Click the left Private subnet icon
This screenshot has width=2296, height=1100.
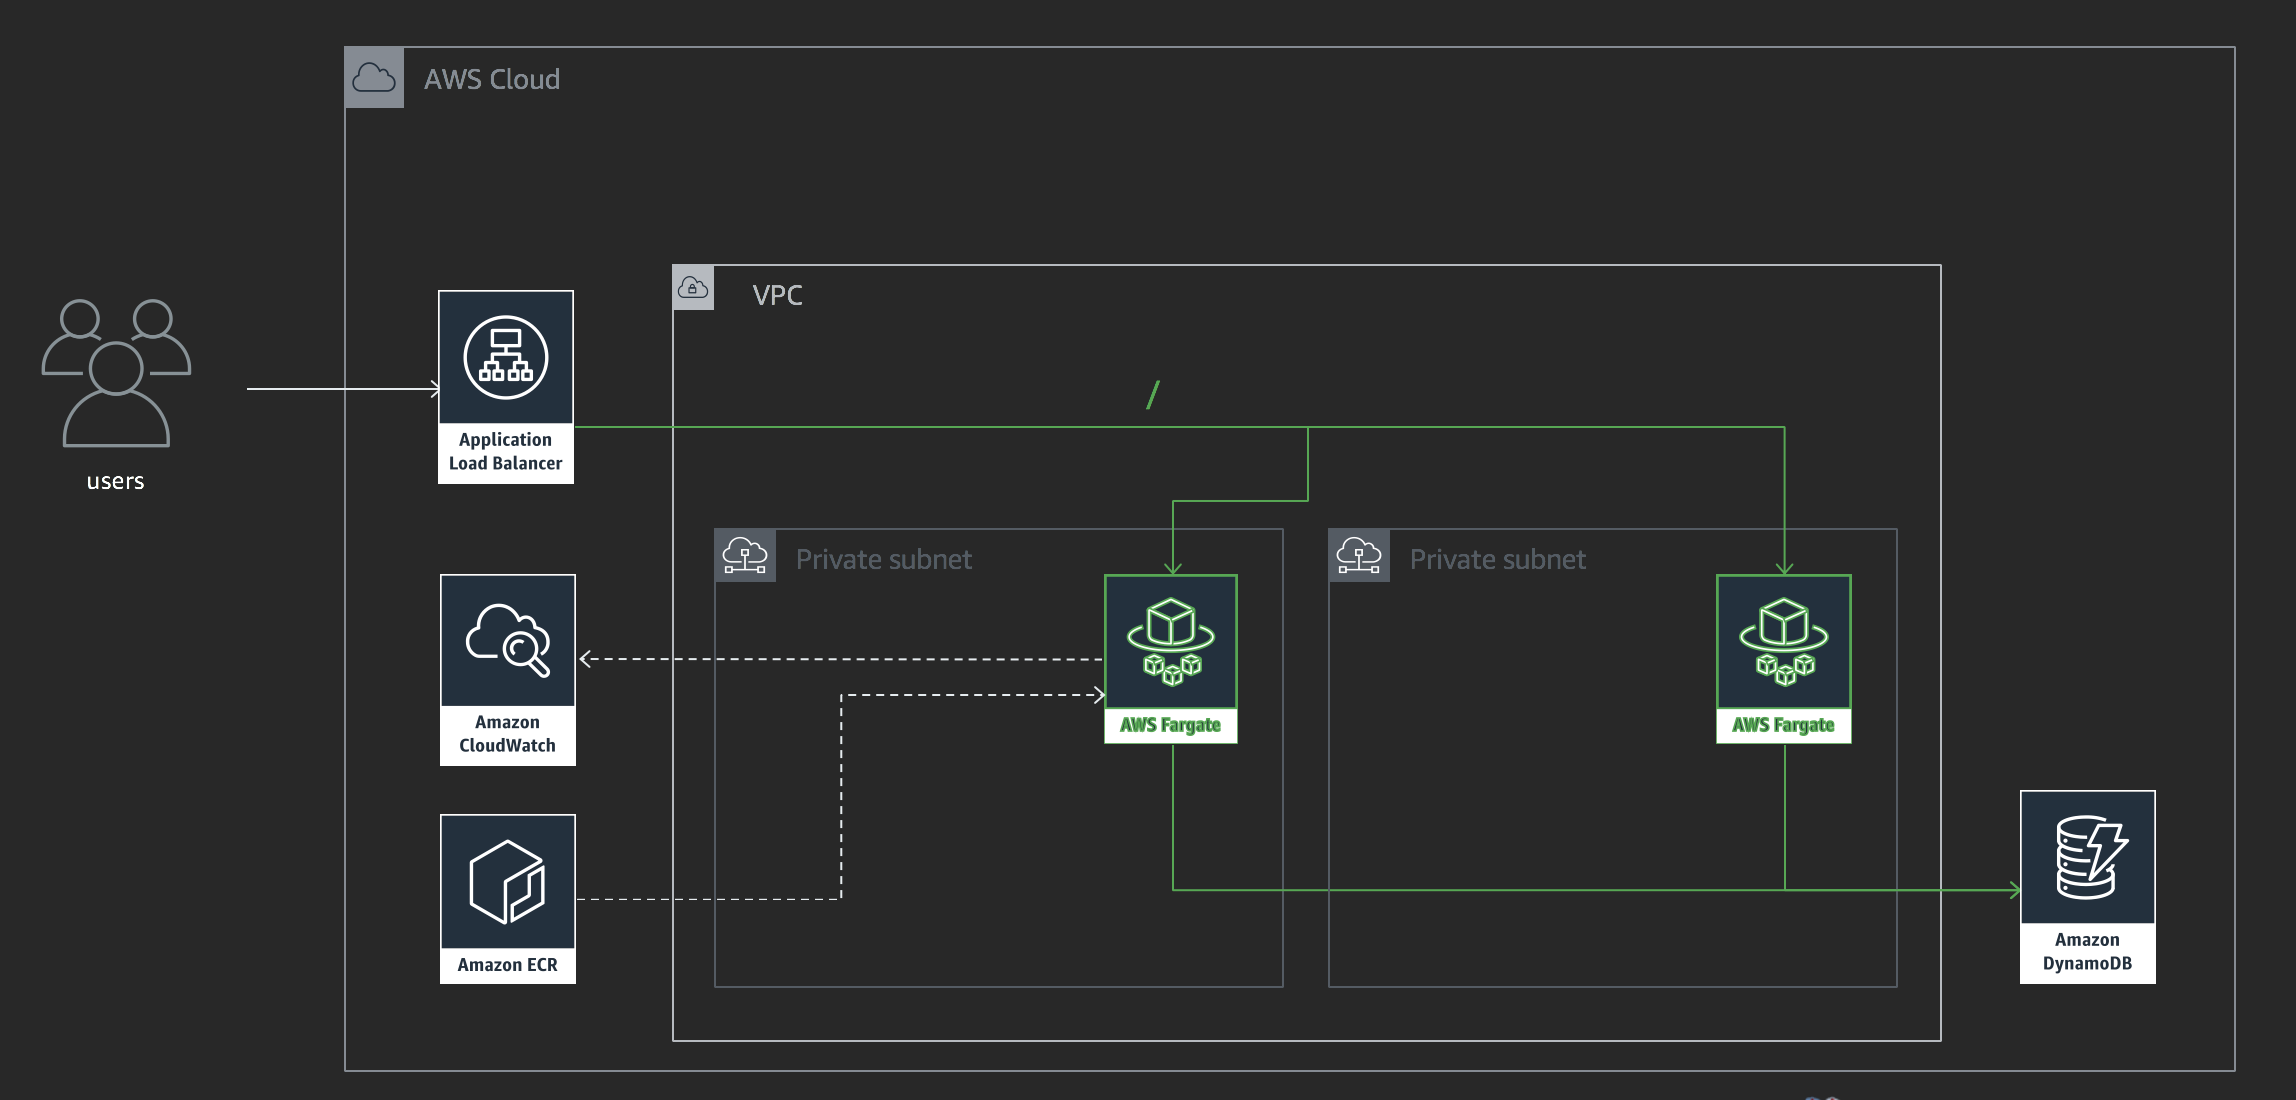coord(745,555)
